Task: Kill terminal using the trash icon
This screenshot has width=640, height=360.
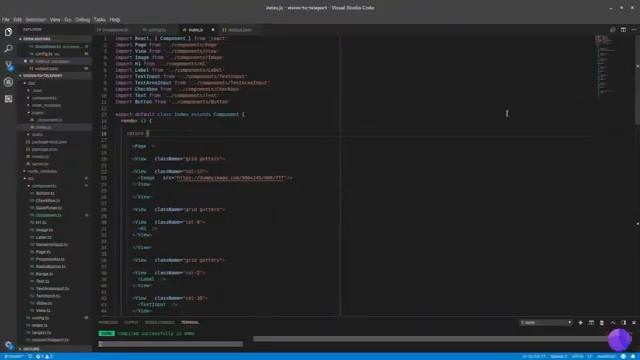Action: tap(602, 322)
